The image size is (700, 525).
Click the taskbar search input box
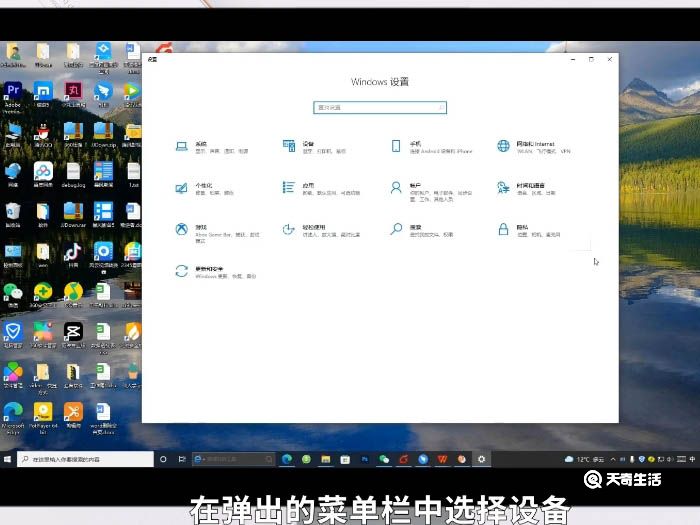[85, 459]
